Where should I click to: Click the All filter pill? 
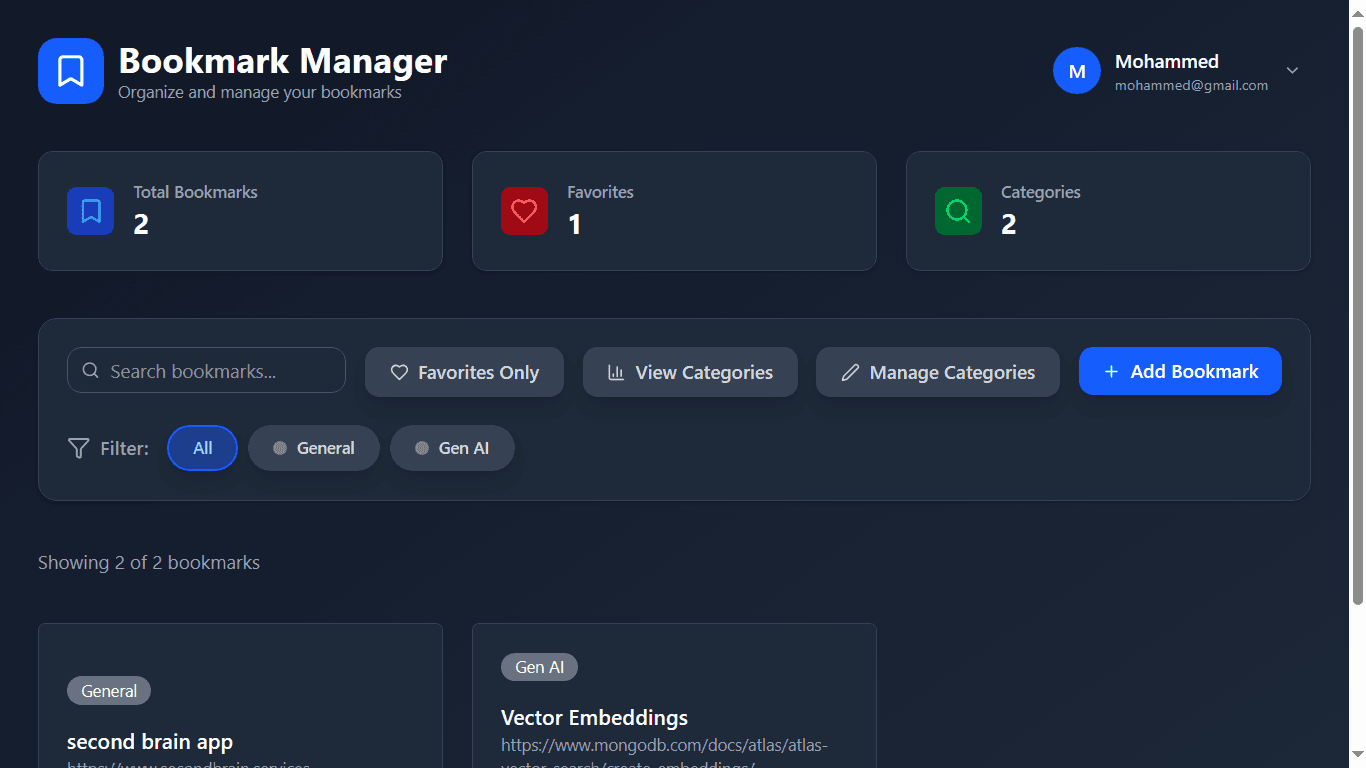(202, 448)
